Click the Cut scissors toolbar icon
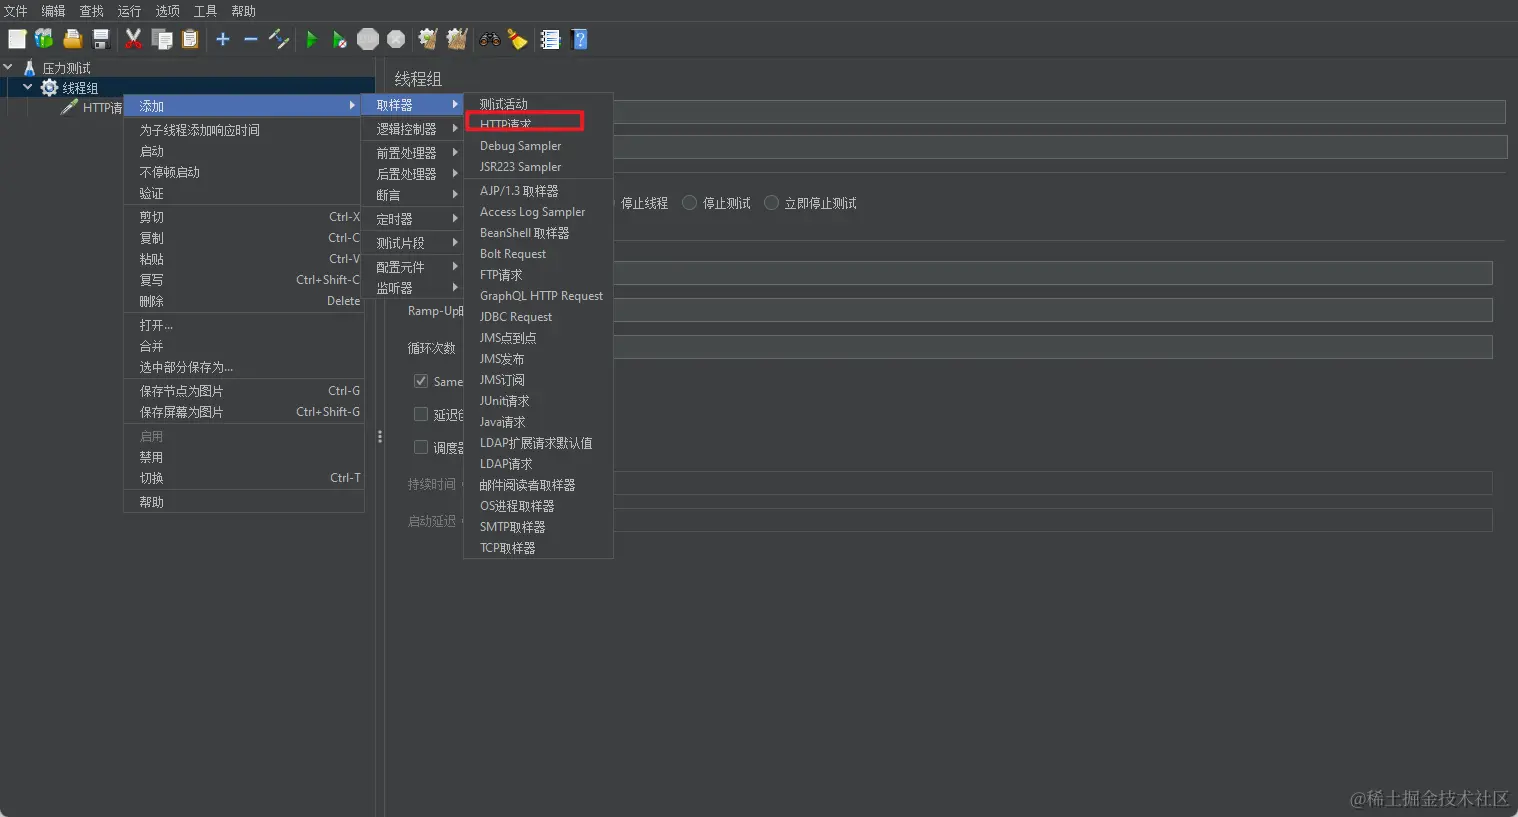 (x=133, y=39)
